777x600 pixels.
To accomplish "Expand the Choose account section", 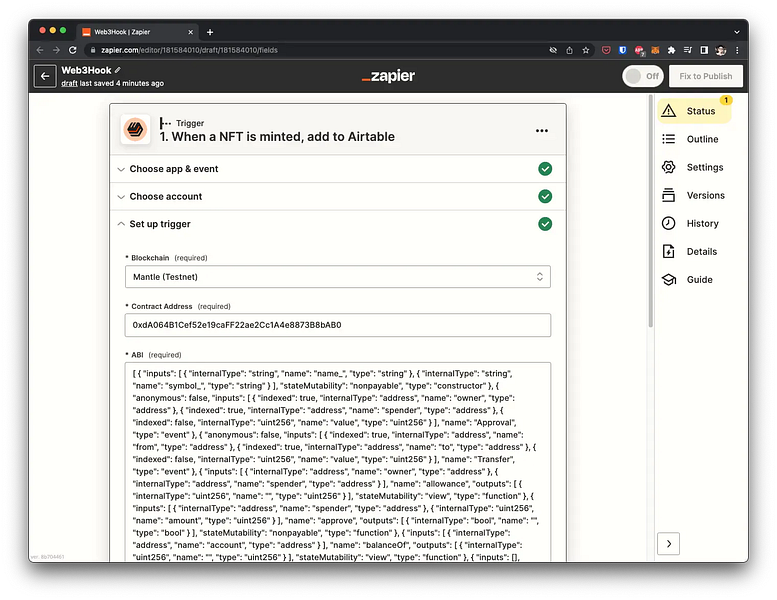I will pos(337,197).
